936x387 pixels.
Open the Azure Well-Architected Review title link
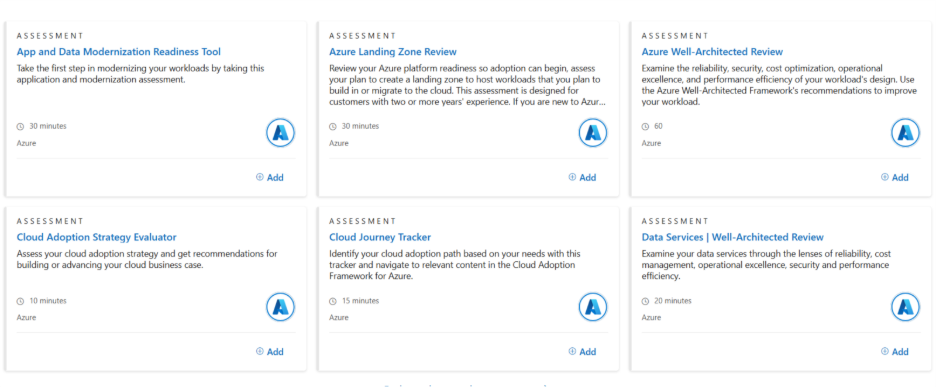pyautogui.click(x=712, y=52)
